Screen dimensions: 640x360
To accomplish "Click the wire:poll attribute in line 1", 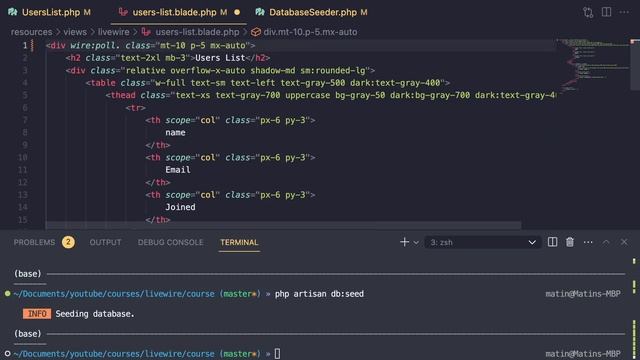I will 95,45.
